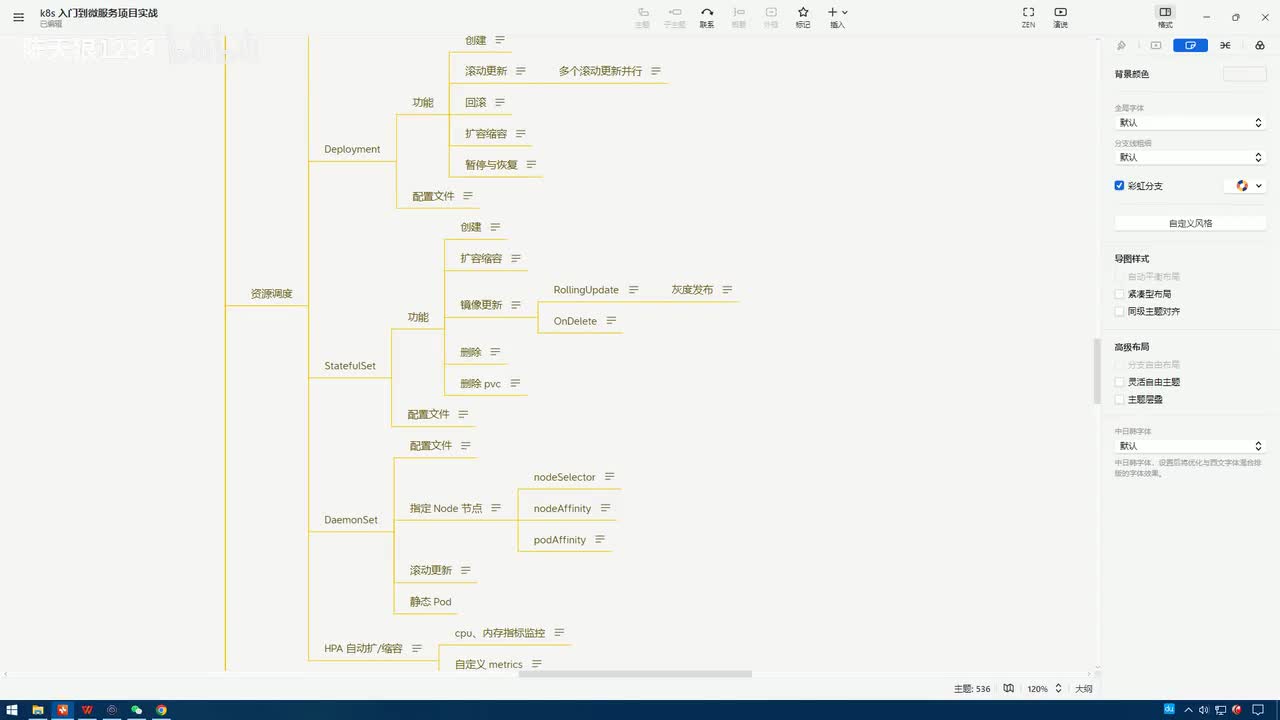This screenshot has height=720, width=1280.
Task: Click the note icon beside HPA 自动扩/缩容
Action: tap(417, 648)
